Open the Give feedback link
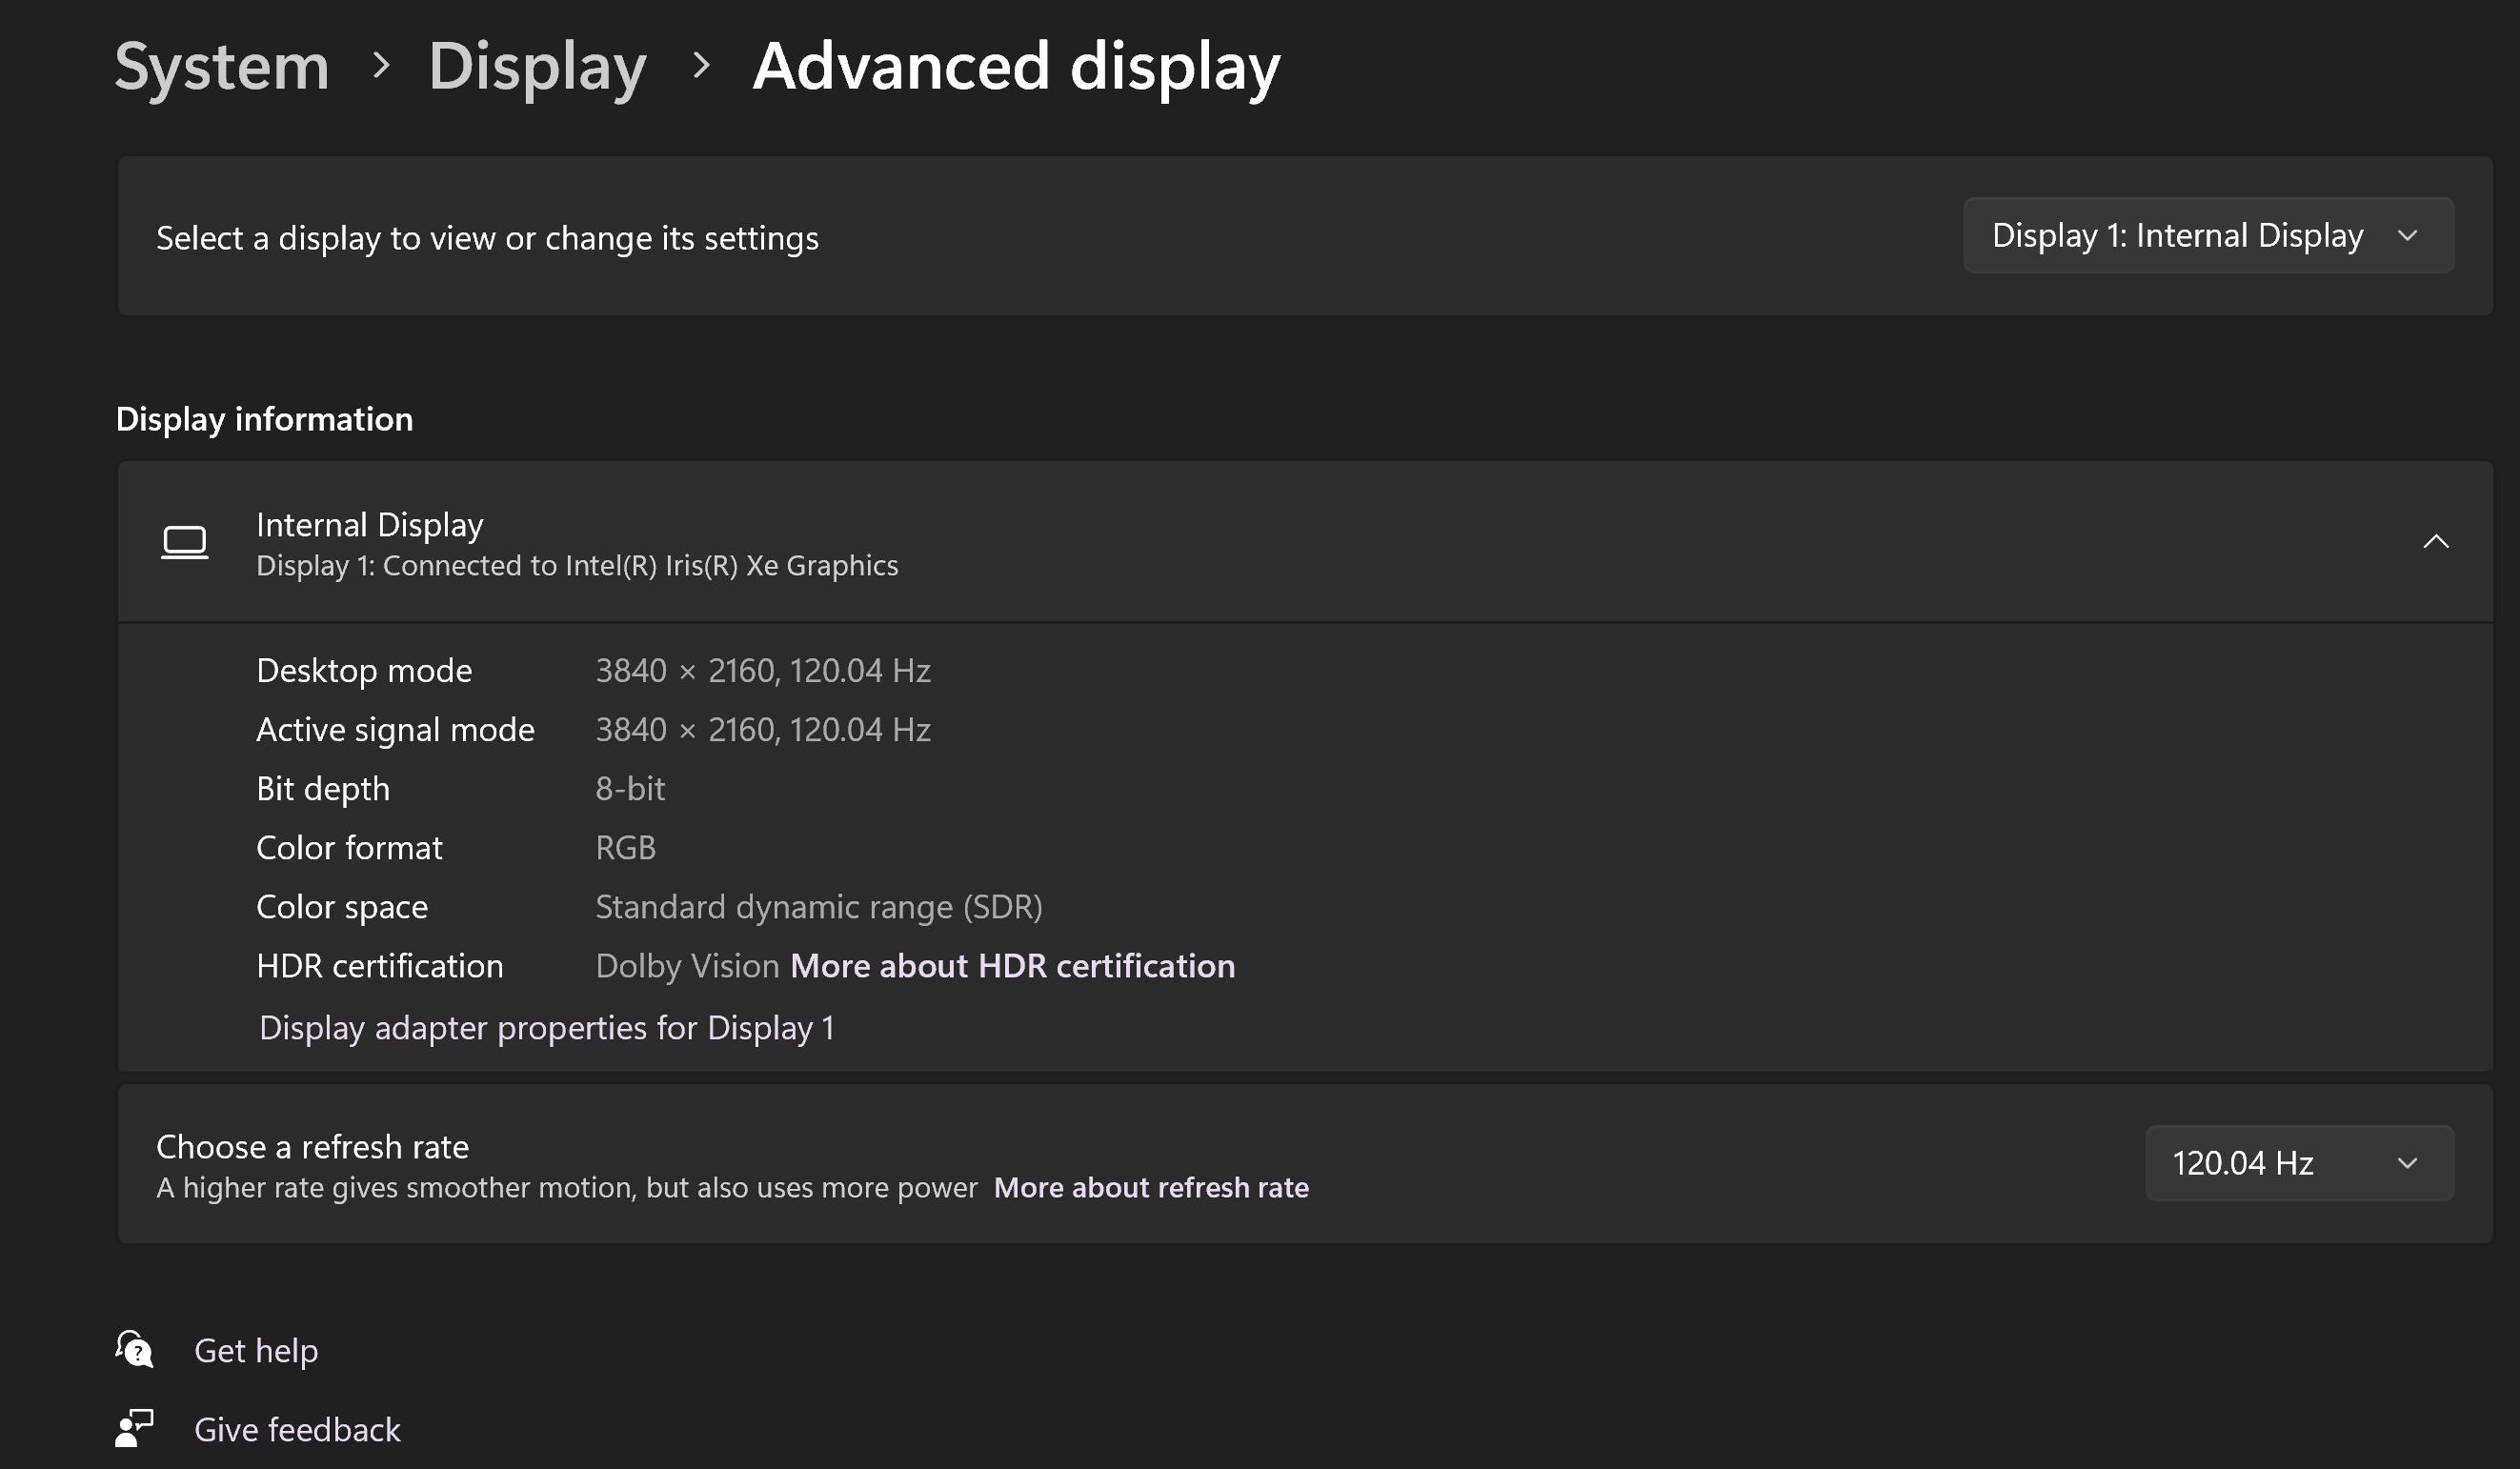 pos(297,1430)
